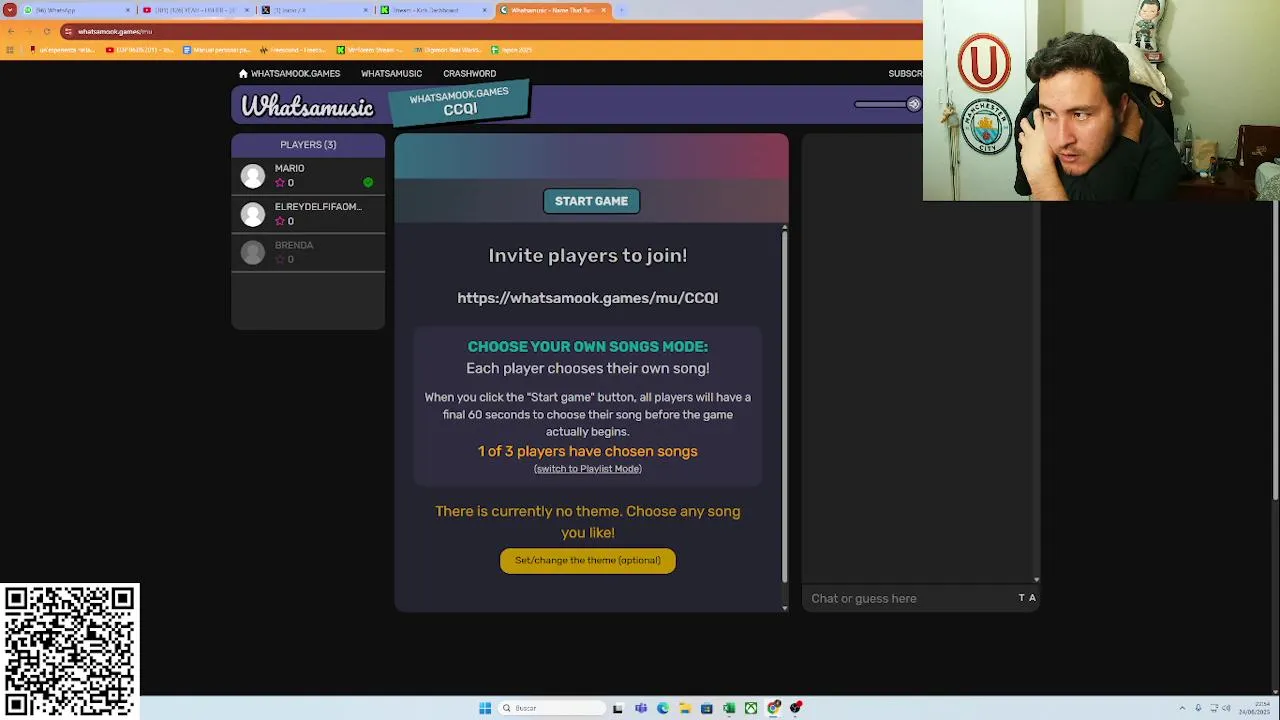Click the pink star beside ELREYDELFIFAOM's score
This screenshot has width=1280, height=720.
pyautogui.click(x=280, y=221)
